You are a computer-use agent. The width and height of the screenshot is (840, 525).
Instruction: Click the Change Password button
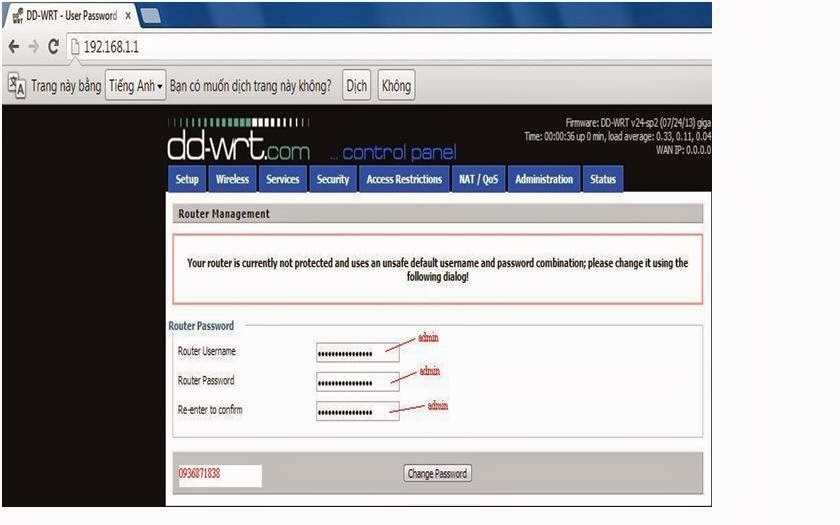click(x=437, y=474)
